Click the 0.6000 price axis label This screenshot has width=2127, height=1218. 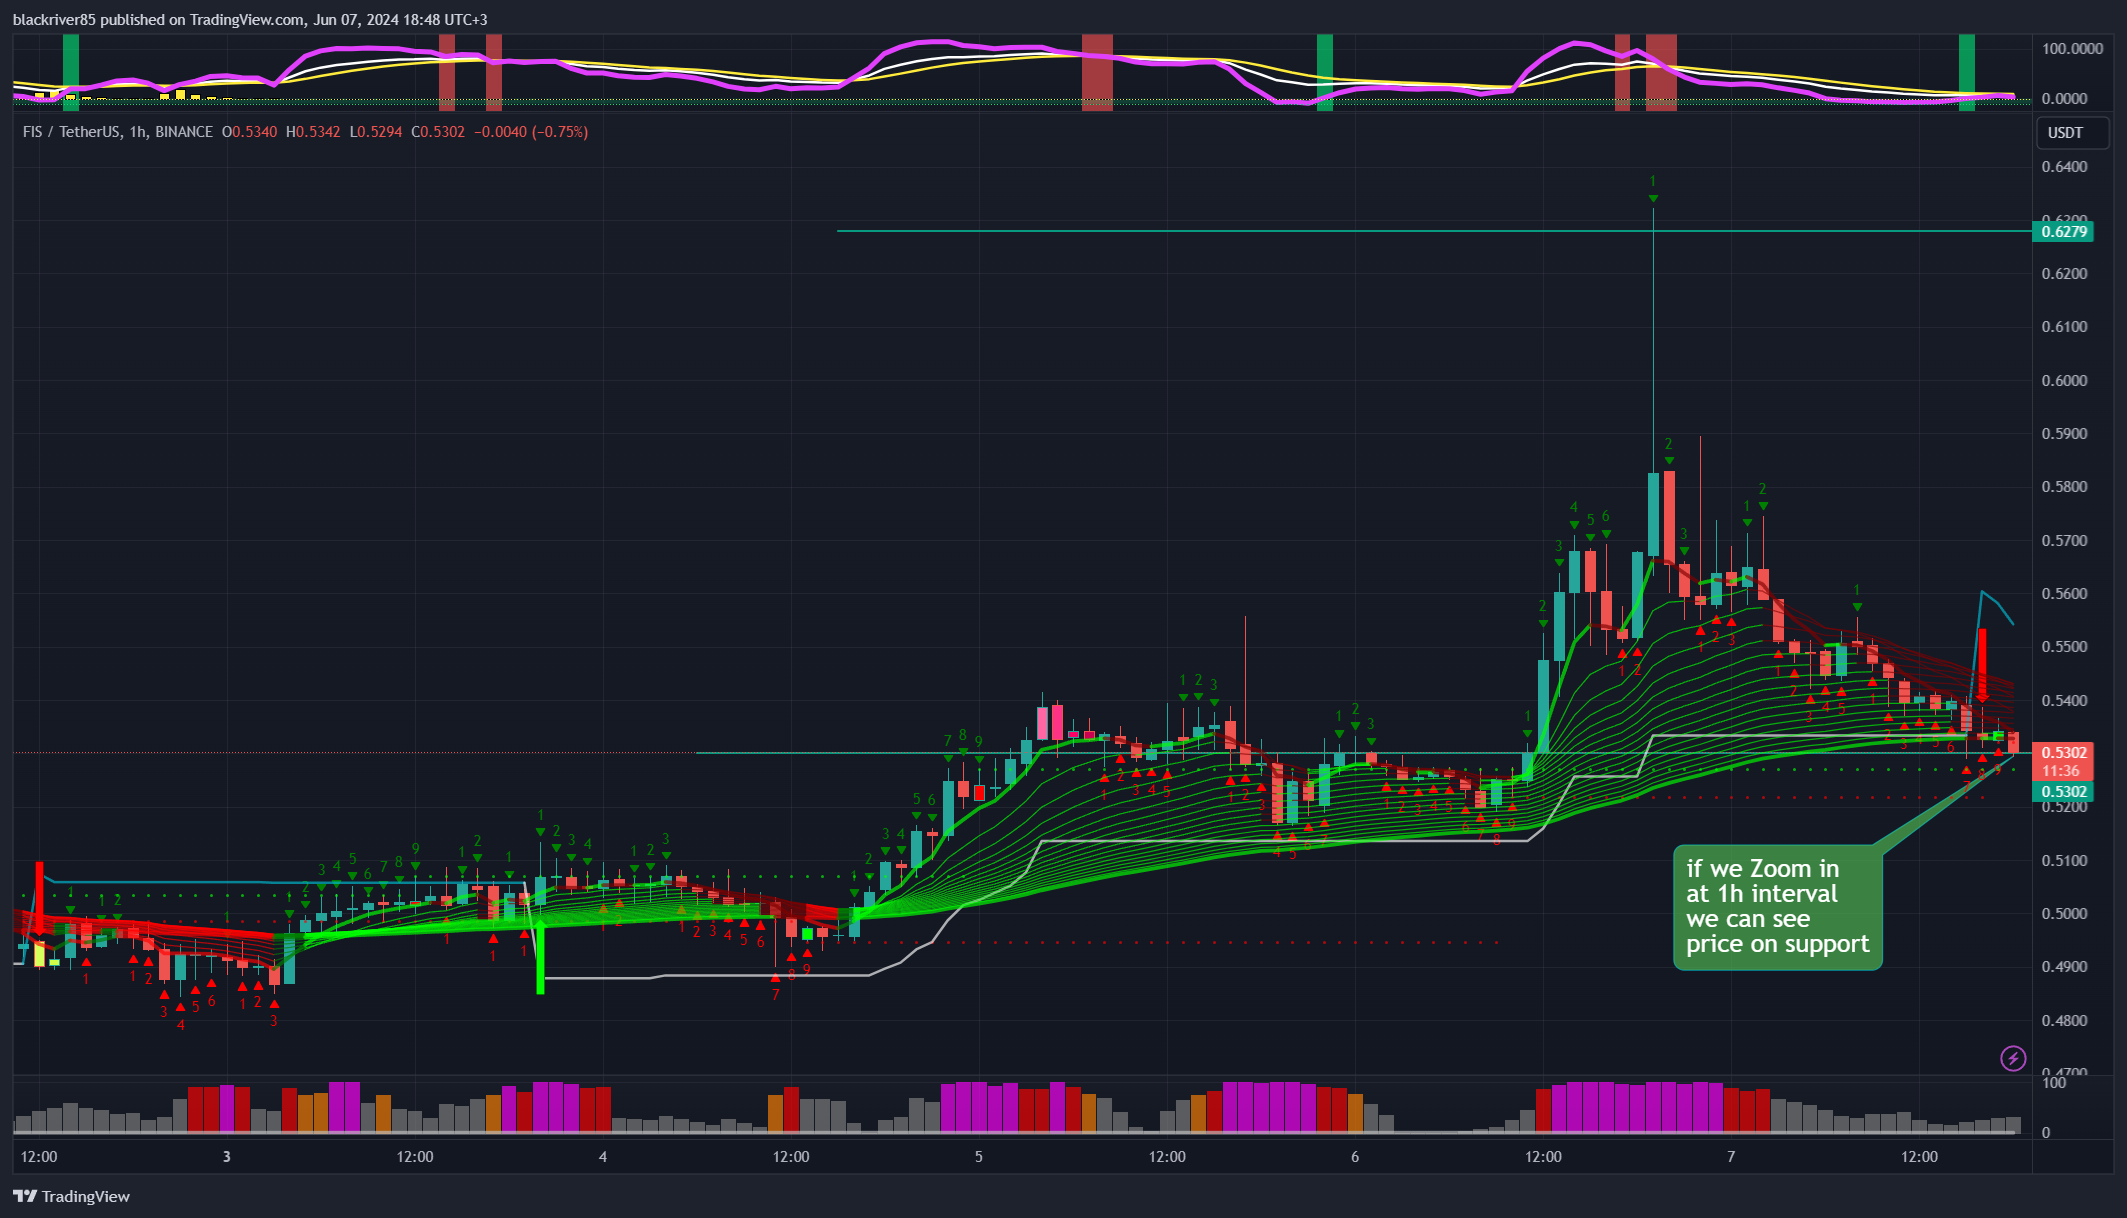click(x=2064, y=380)
